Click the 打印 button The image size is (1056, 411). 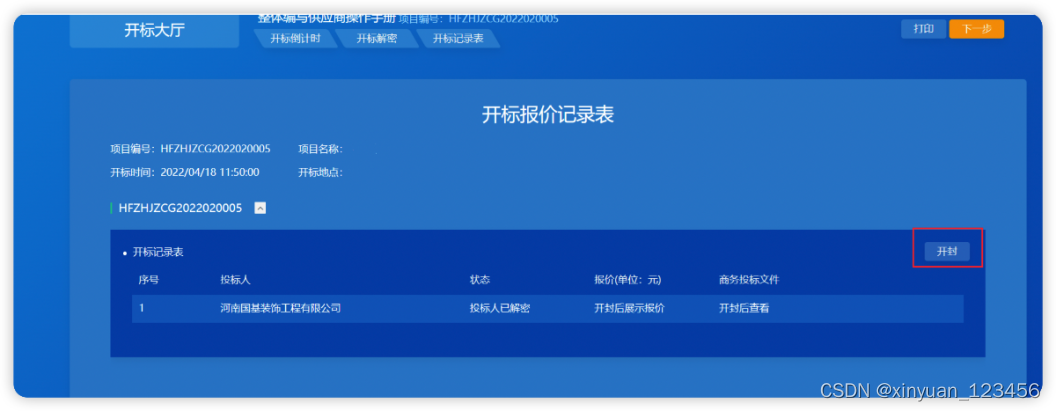point(923,29)
